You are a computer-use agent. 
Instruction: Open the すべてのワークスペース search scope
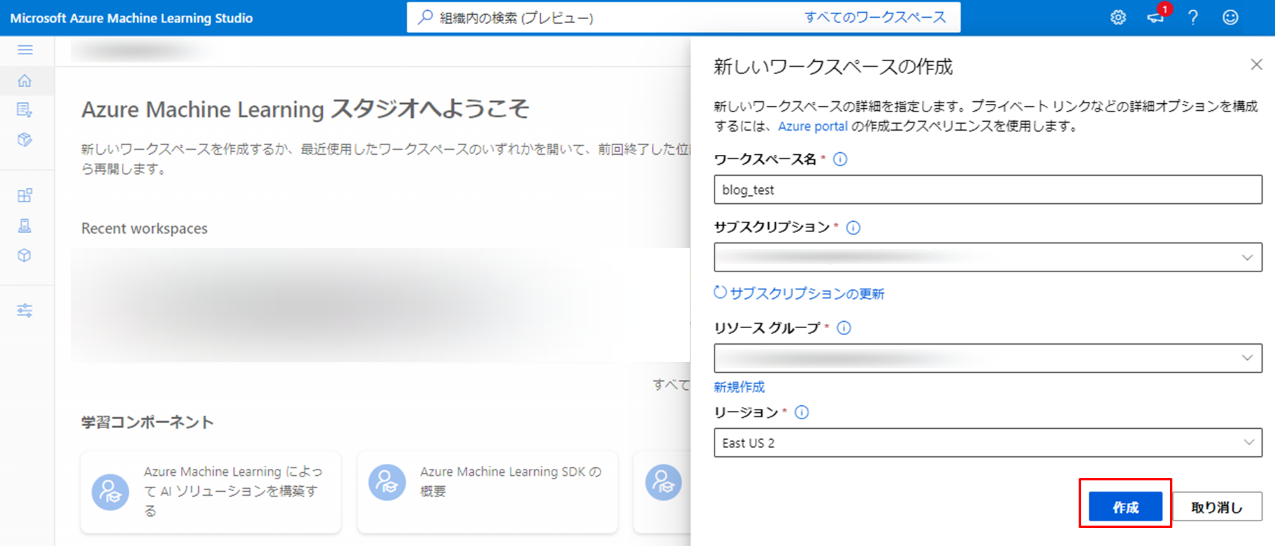[x=875, y=18]
